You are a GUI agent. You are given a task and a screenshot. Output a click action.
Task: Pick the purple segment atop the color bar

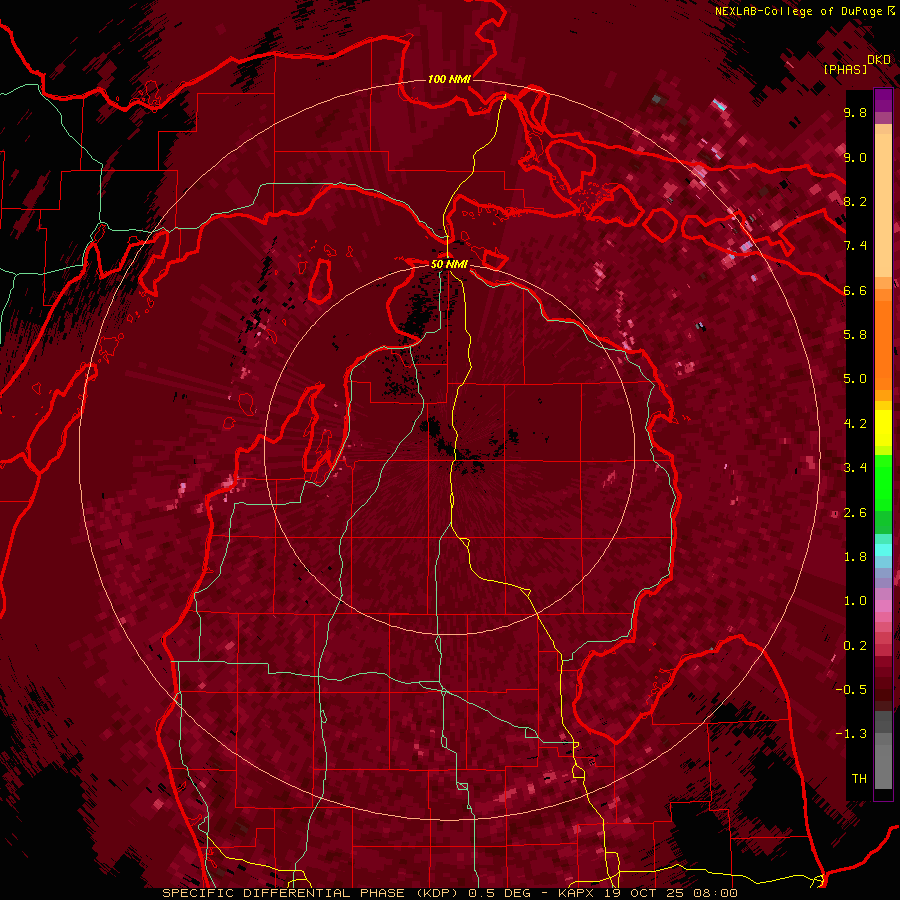click(x=883, y=100)
